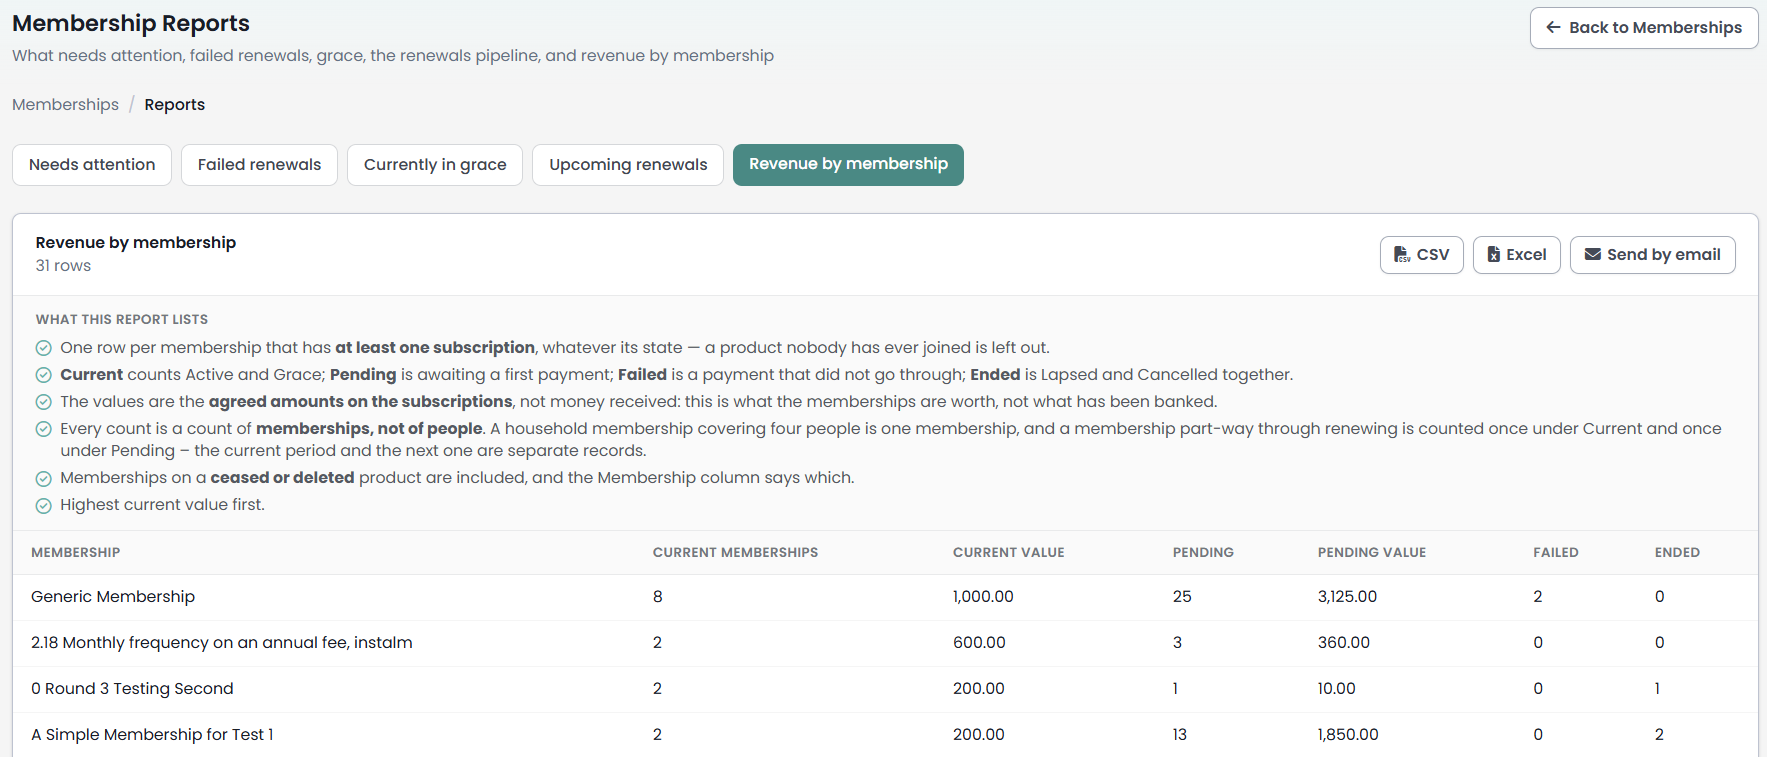Select the 0 Round 3 Testing Second name

click(132, 689)
